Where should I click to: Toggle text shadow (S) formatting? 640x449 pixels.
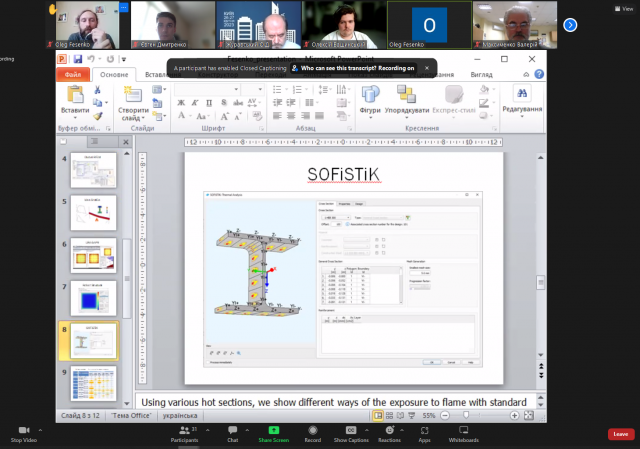224,103
